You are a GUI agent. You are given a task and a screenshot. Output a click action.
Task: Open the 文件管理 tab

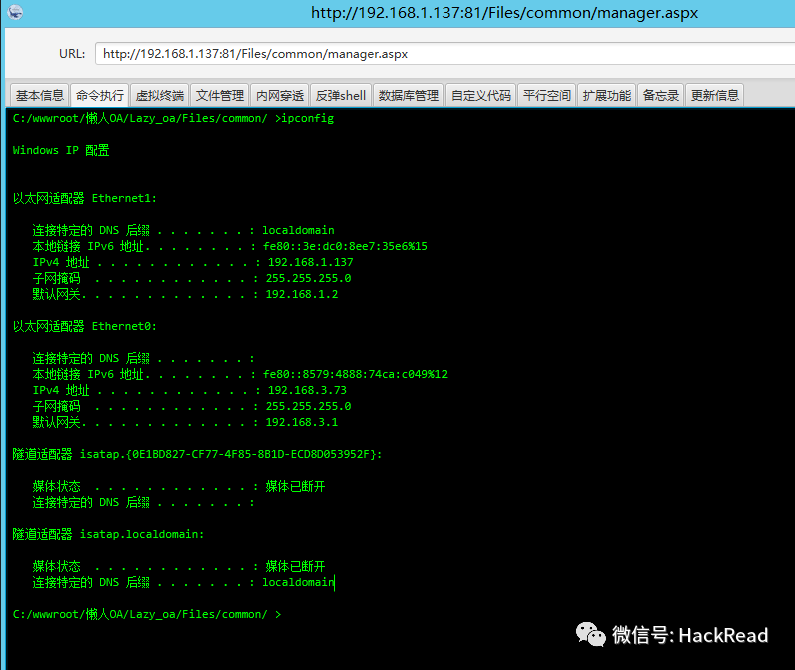220,95
